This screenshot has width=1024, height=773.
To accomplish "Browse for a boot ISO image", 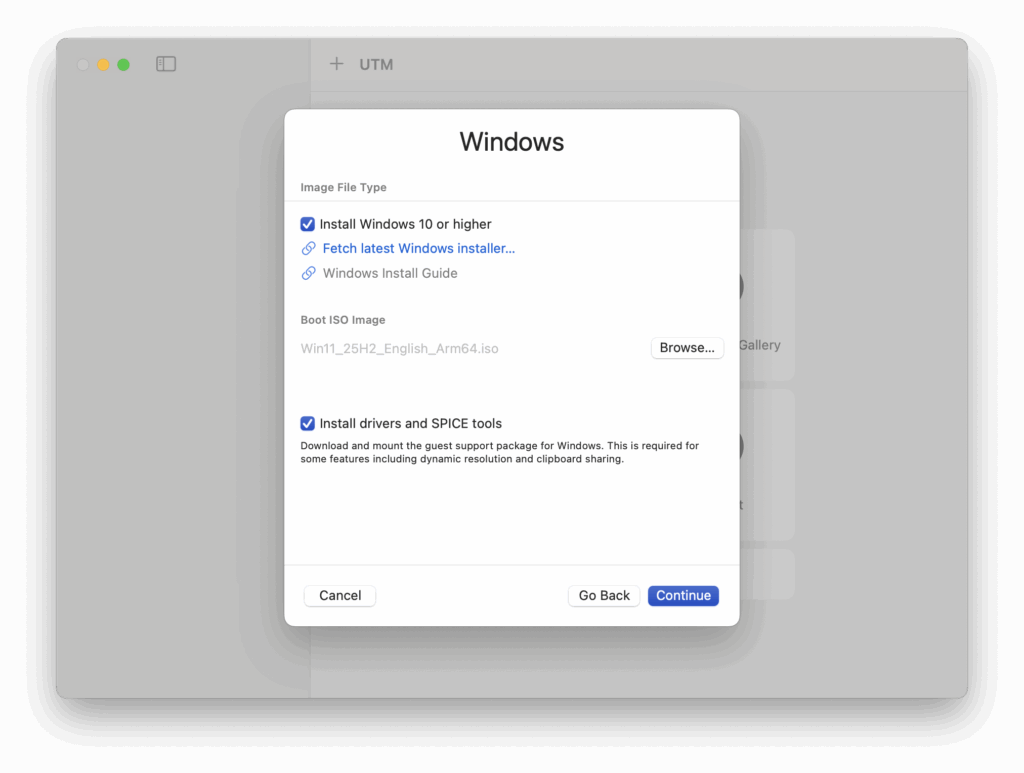I will pyautogui.click(x=687, y=348).
